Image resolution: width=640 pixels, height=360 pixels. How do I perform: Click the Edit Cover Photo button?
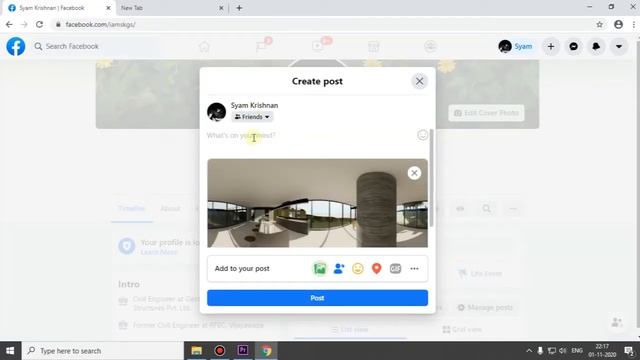pyautogui.click(x=486, y=113)
